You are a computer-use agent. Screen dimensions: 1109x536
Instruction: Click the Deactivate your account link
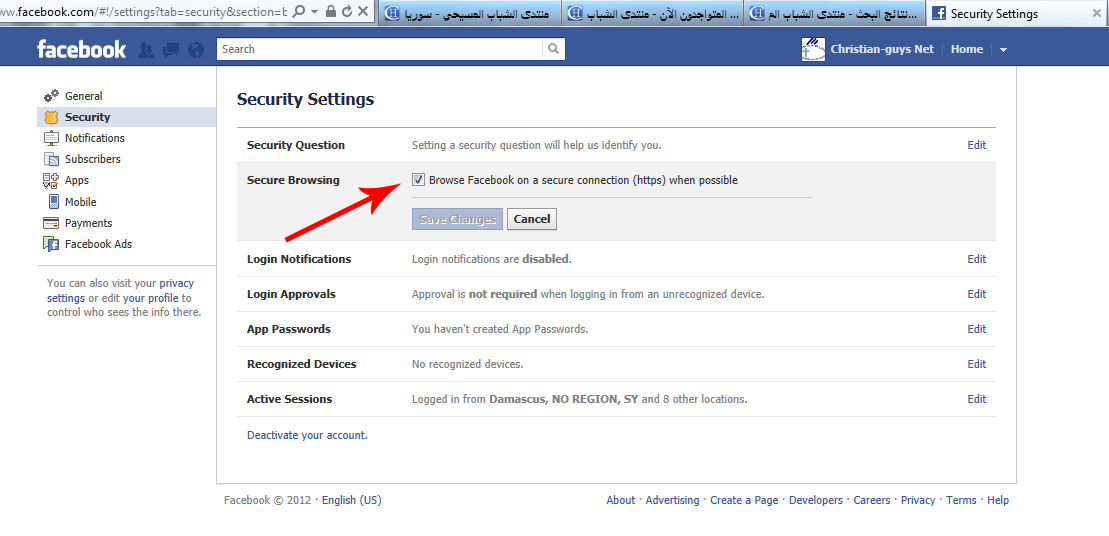[x=307, y=435]
